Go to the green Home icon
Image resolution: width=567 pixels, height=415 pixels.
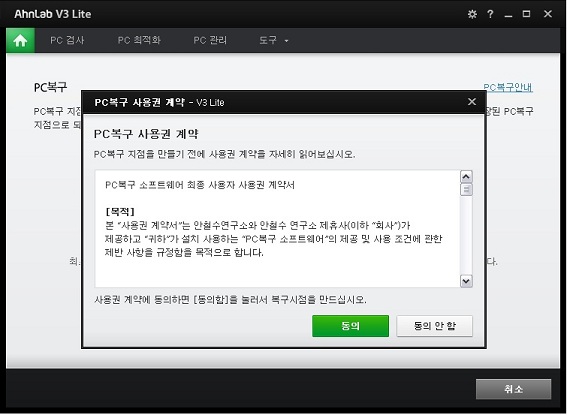coord(21,40)
